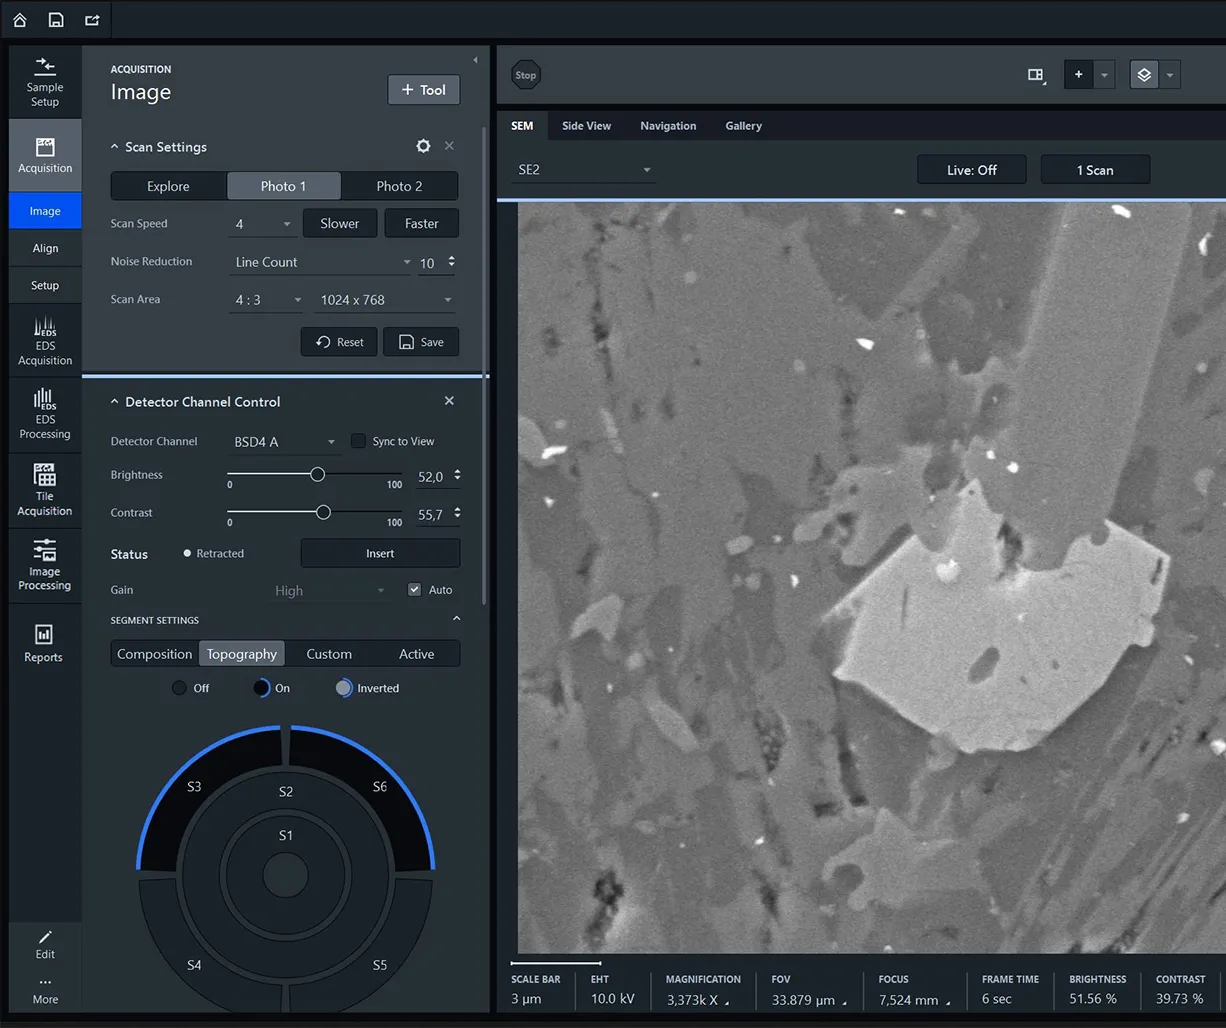Select the Photo 2 scan preset tab
Viewport: 1226px width, 1028px height.
[399, 186]
